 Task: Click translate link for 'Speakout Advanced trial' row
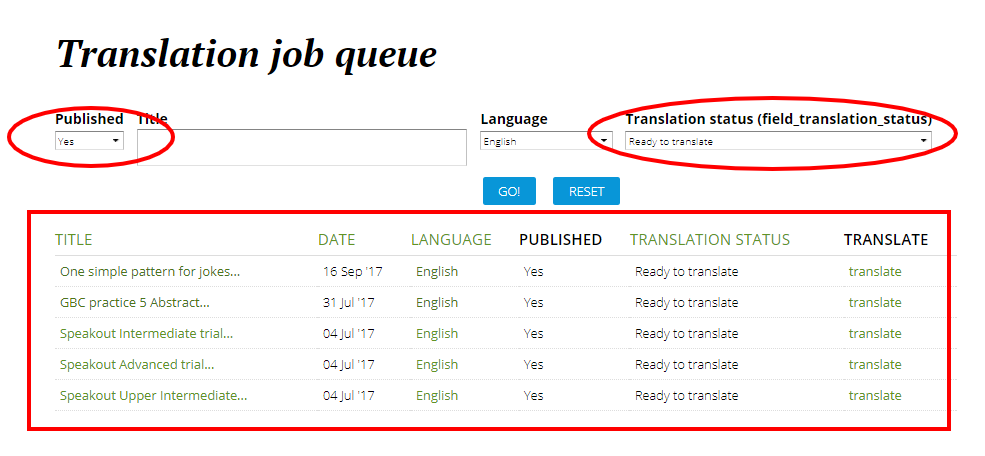(x=874, y=364)
